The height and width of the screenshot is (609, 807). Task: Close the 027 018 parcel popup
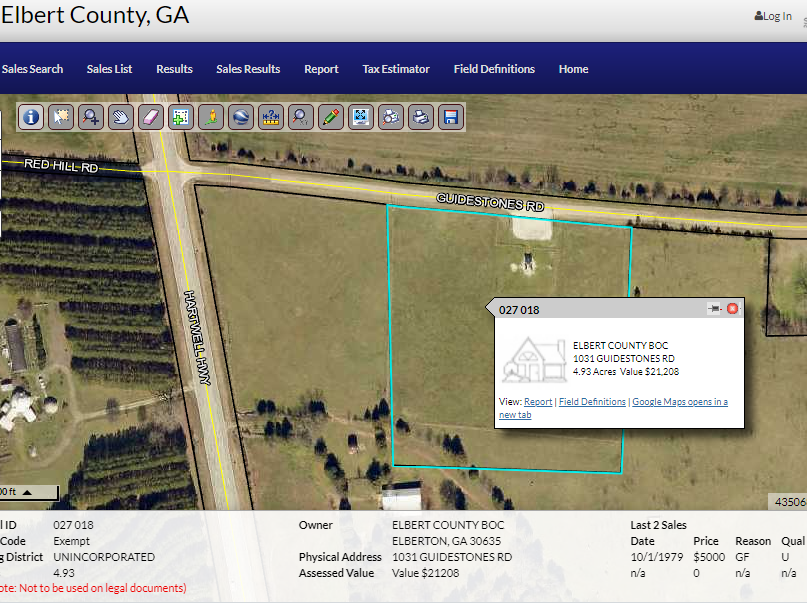coord(732,309)
